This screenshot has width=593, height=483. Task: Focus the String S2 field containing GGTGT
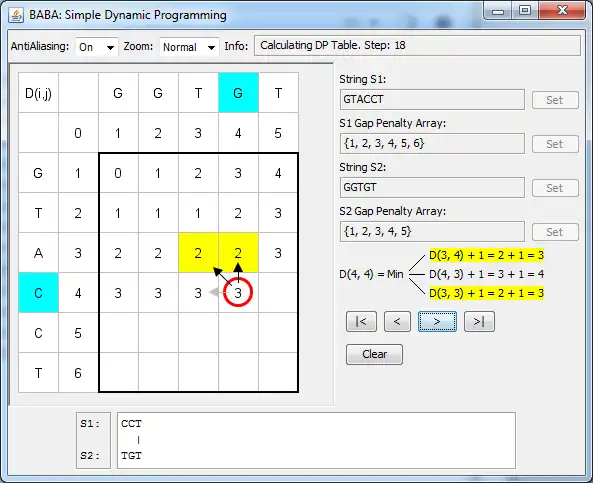[x=432, y=187]
